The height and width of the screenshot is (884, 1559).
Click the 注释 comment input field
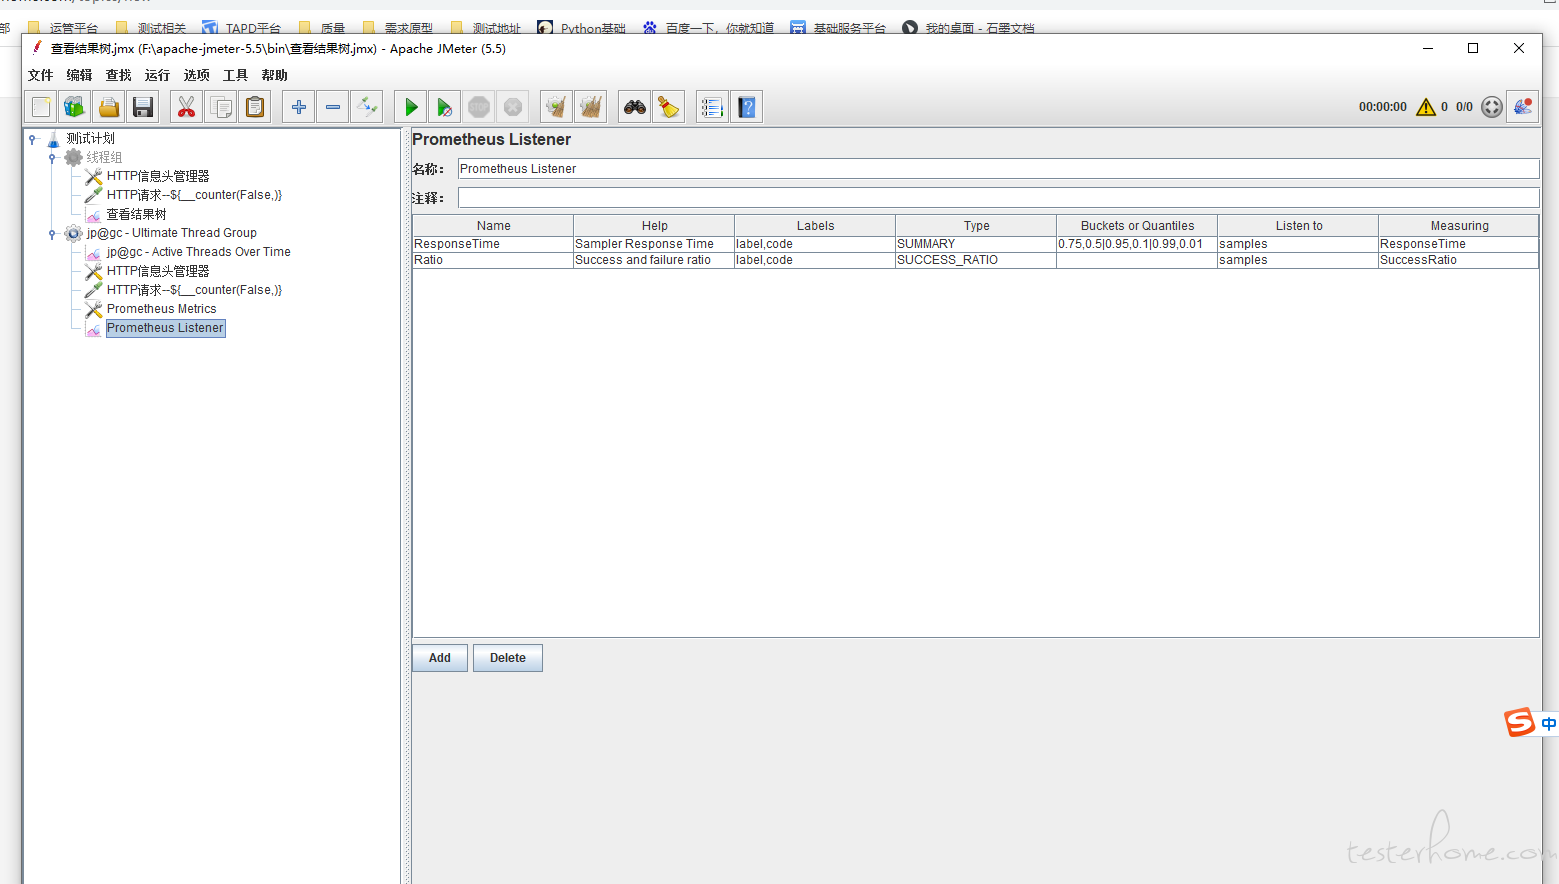pyautogui.click(x=998, y=198)
